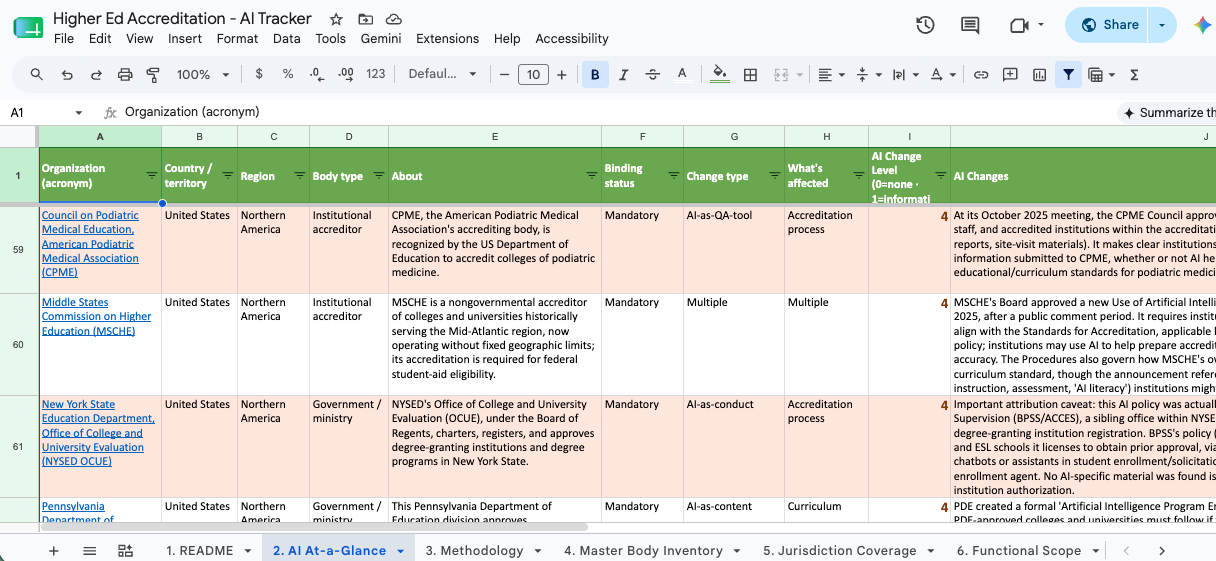Open filter for Body type column
Image resolution: width=1216 pixels, height=561 pixels.
[x=378, y=175]
